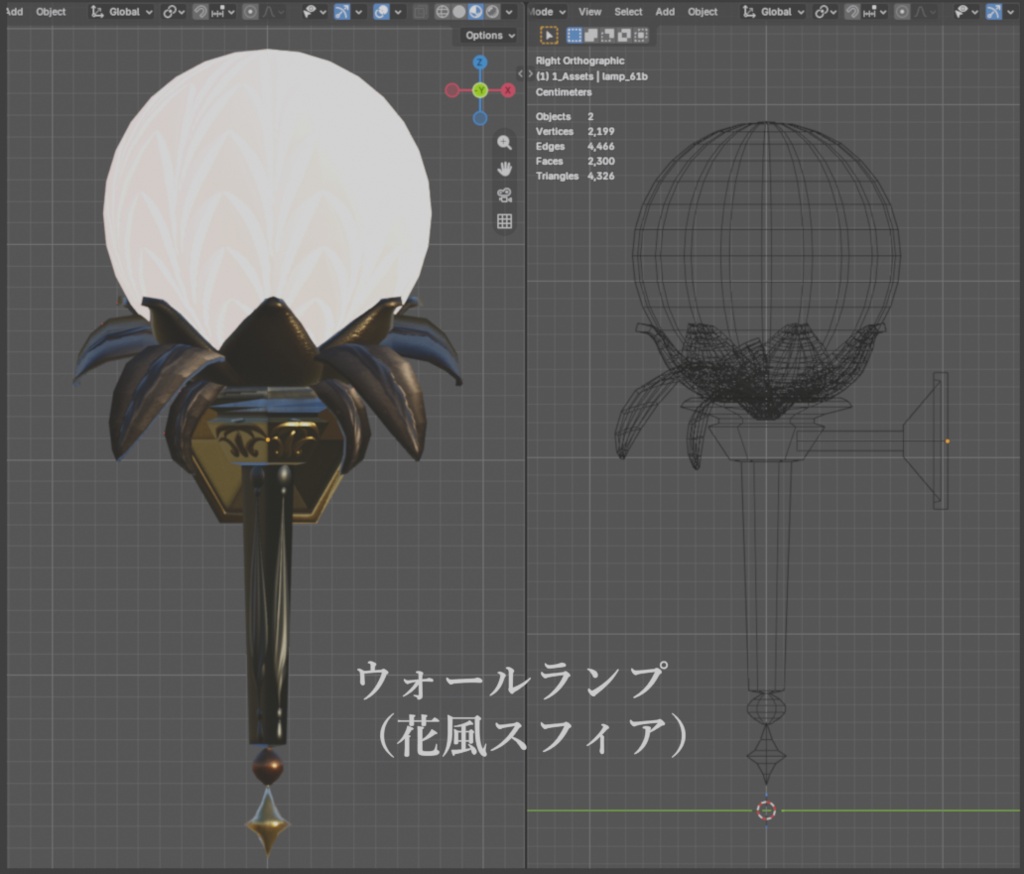Click Faces count '2,300'
This screenshot has width=1024, height=874.
point(601,161)
